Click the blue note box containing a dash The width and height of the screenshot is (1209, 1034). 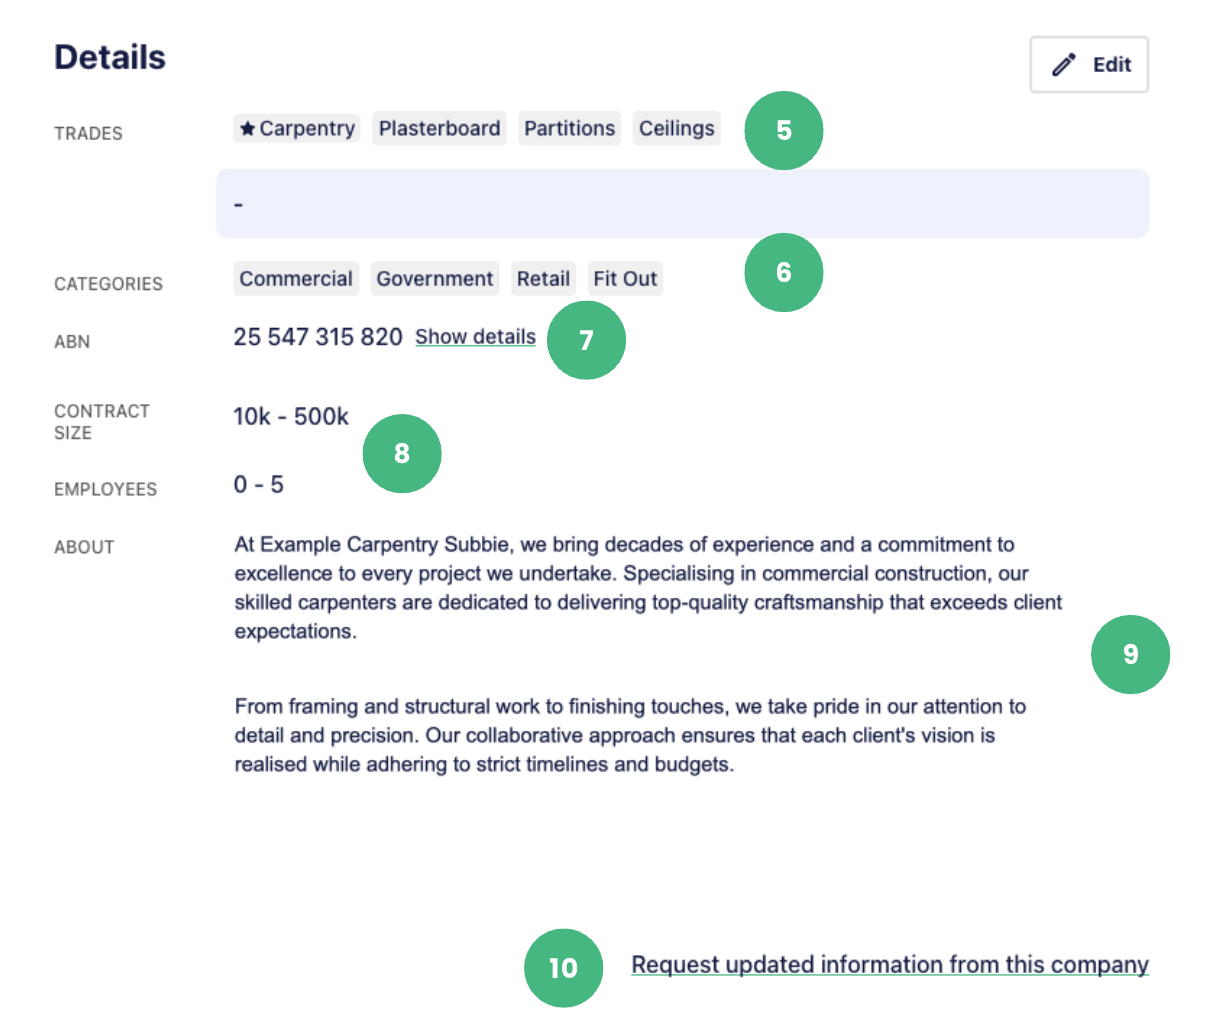coord(682,203)
